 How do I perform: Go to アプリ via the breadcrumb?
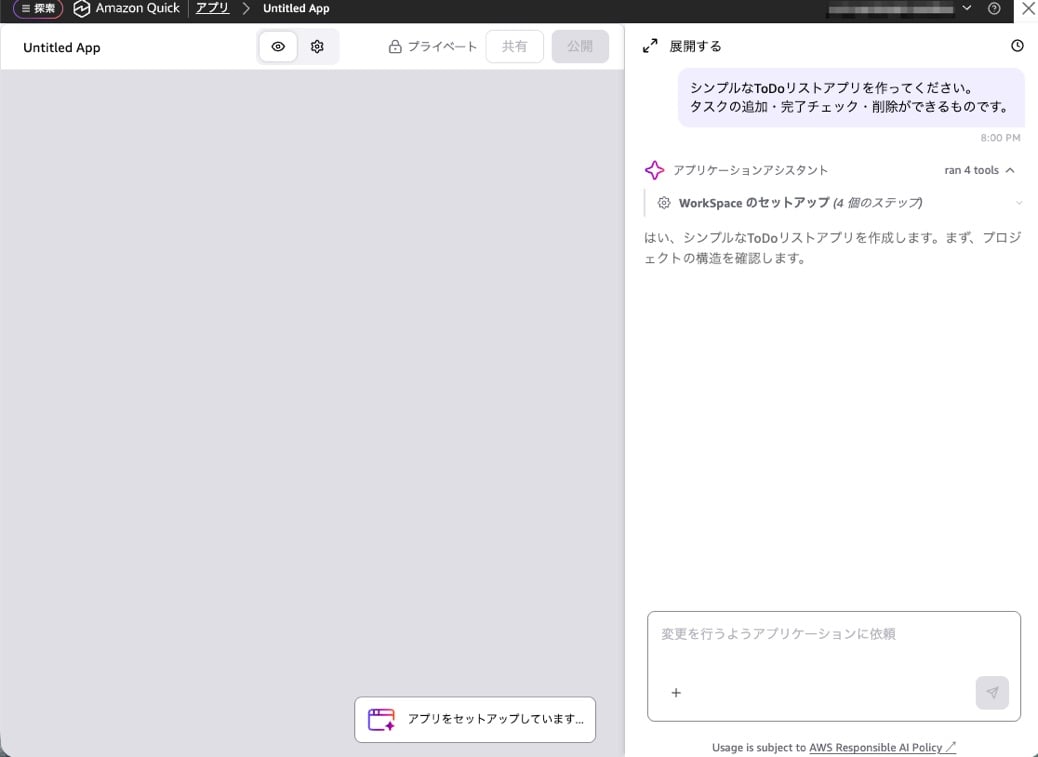coord(211,9)
